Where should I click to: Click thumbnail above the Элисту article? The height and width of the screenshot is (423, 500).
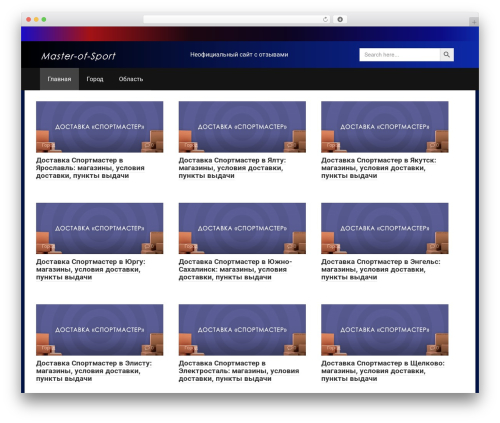click(x=100, y=330)
